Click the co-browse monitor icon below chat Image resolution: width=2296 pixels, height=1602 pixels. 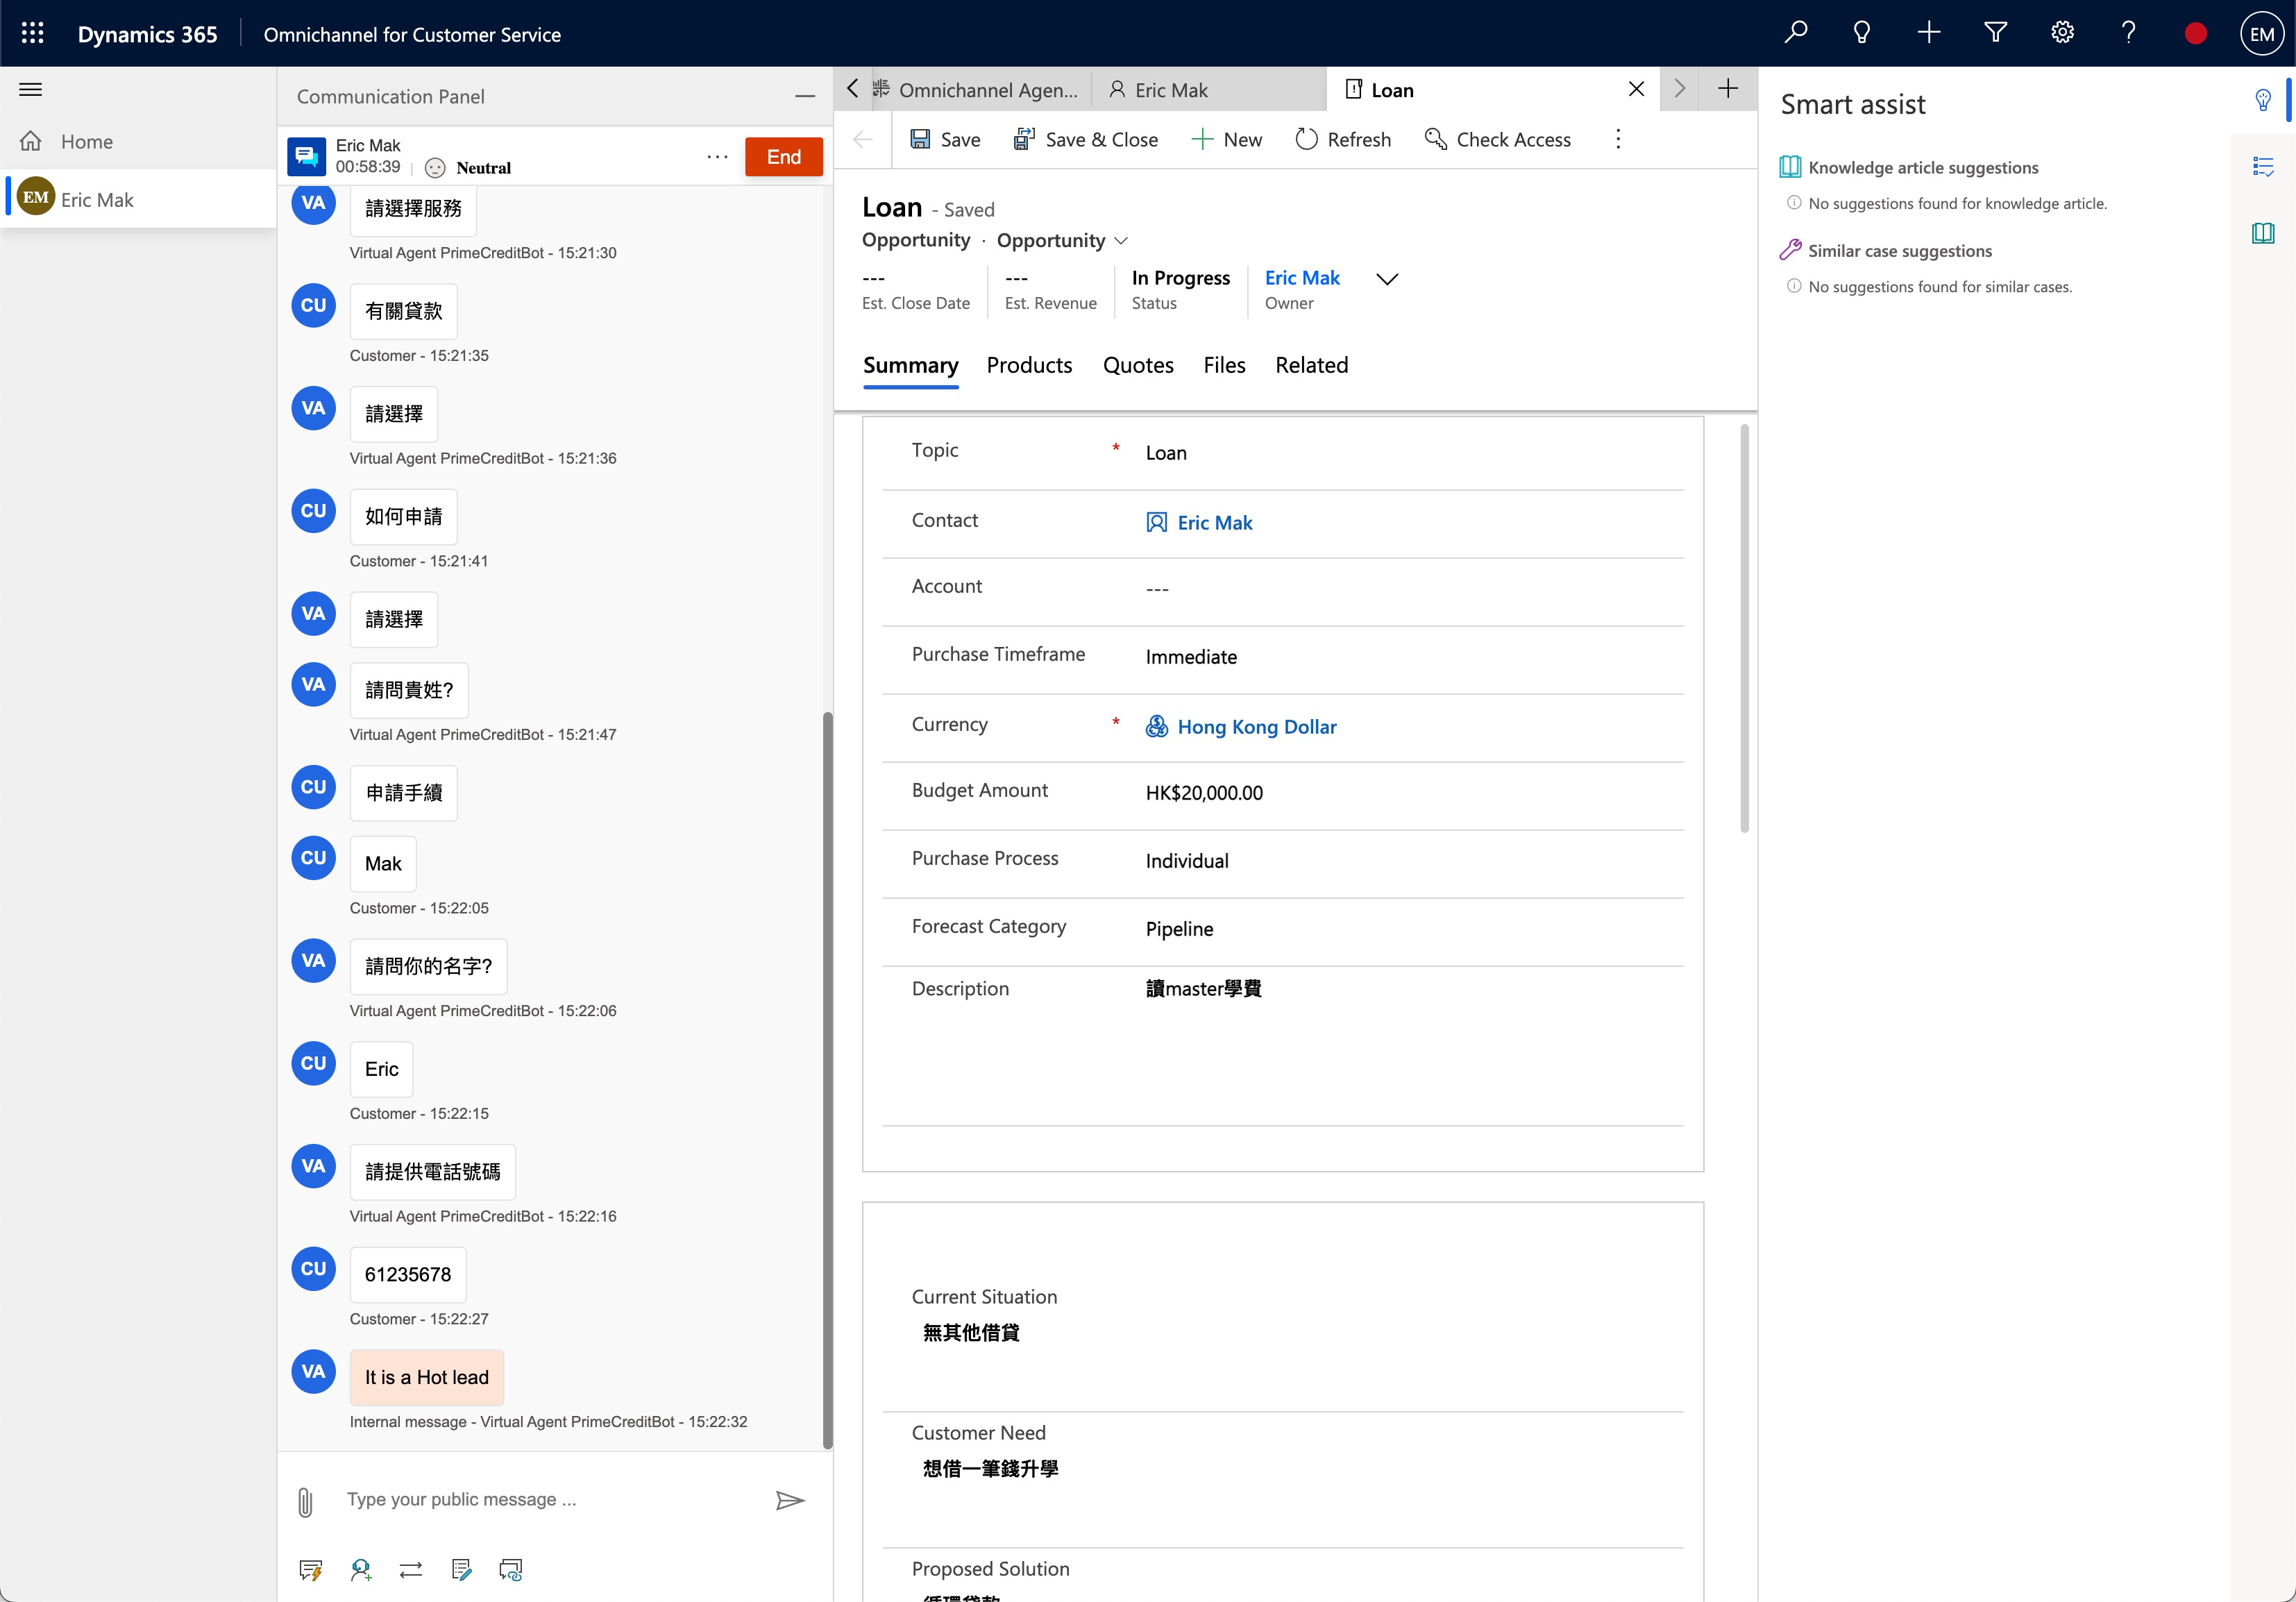pyautogui.click(x=511, y=1570)
